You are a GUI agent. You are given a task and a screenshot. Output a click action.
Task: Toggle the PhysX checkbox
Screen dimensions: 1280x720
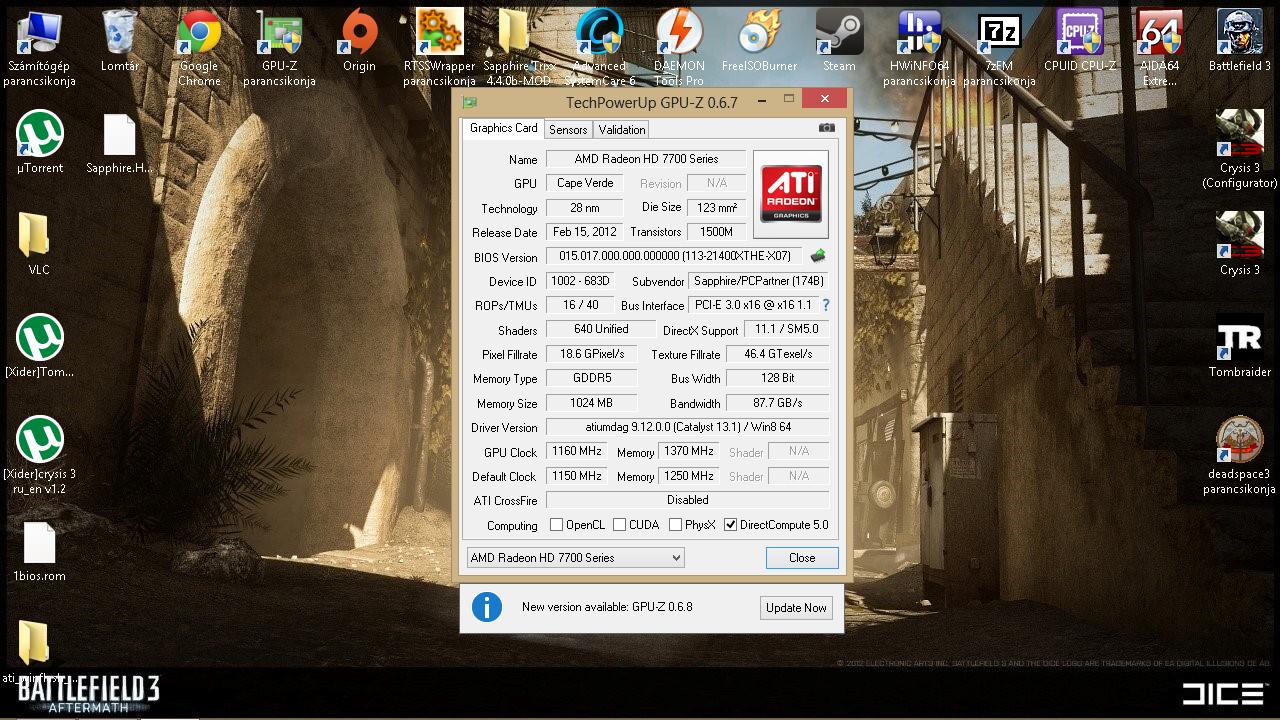click(676, 525)
